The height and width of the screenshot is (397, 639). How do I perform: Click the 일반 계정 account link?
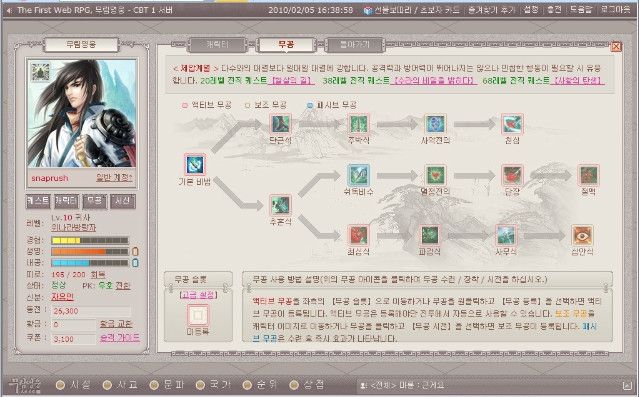tap(114, 178)
